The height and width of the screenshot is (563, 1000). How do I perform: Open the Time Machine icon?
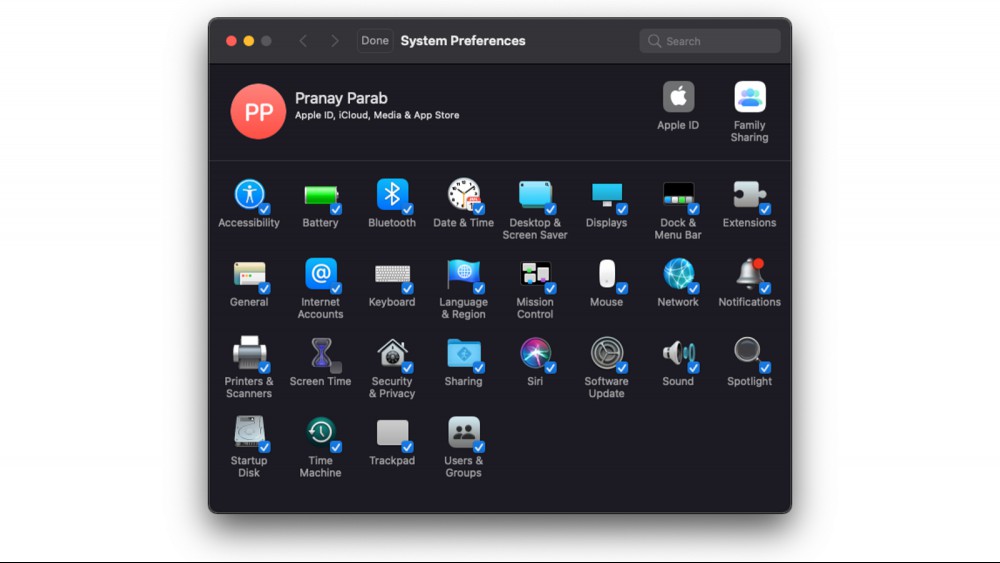coord(321,432)
